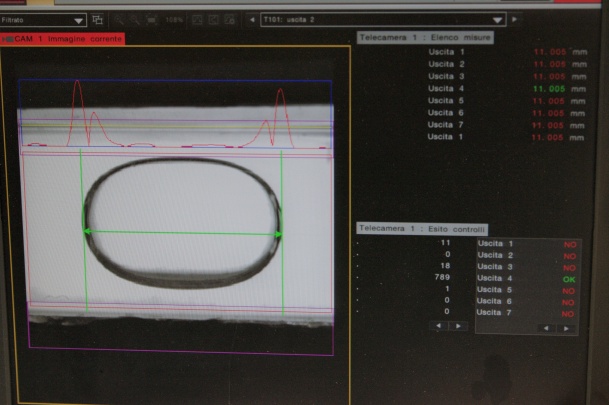Click left arrow under the counter list

coord(439,326)
